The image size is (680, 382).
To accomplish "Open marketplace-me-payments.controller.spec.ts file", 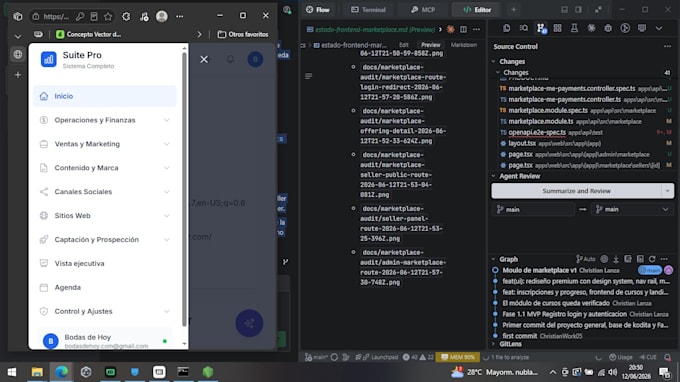I will (572, 88).
